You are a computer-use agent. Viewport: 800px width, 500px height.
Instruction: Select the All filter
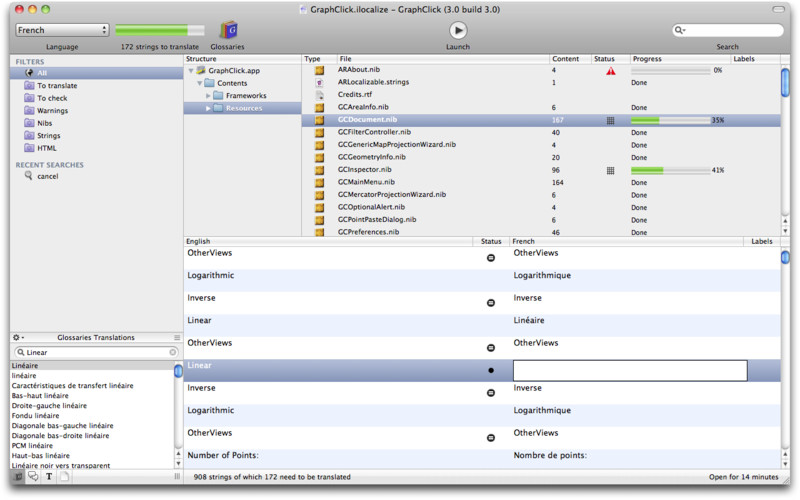pos(96,73)
